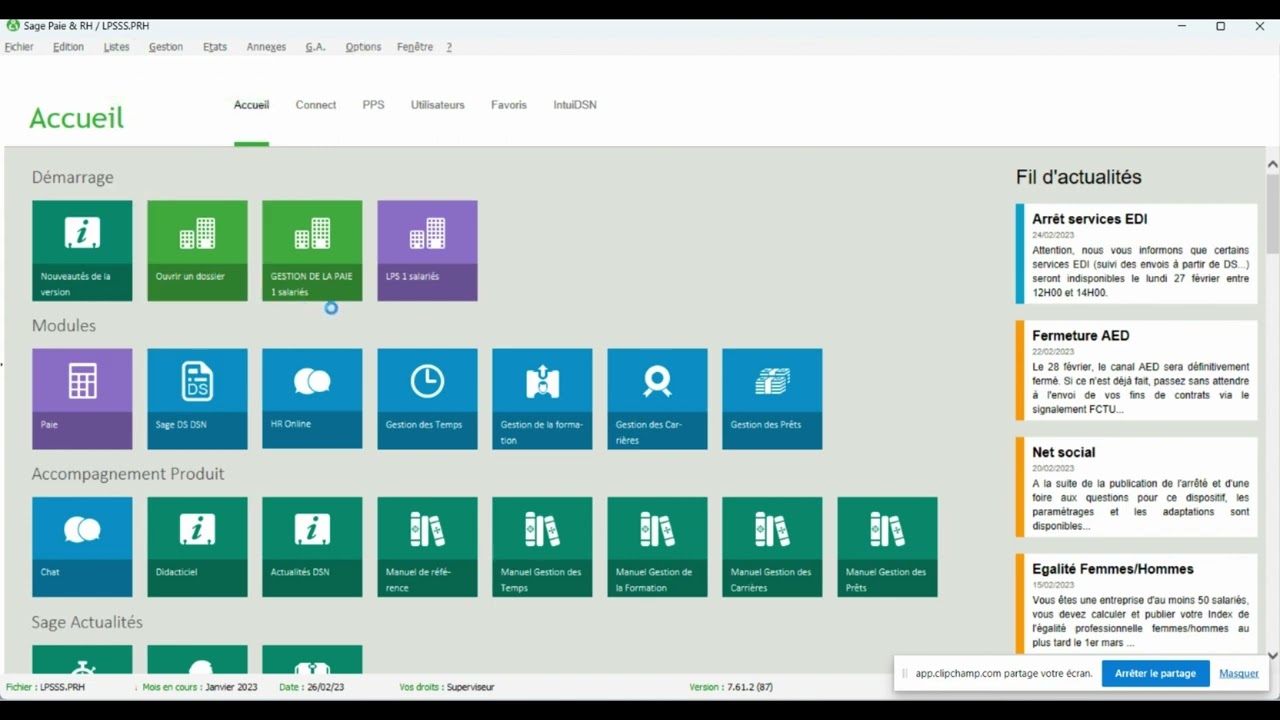Click the 'Fil d'actualités' heading

(x=1078, y=177)
